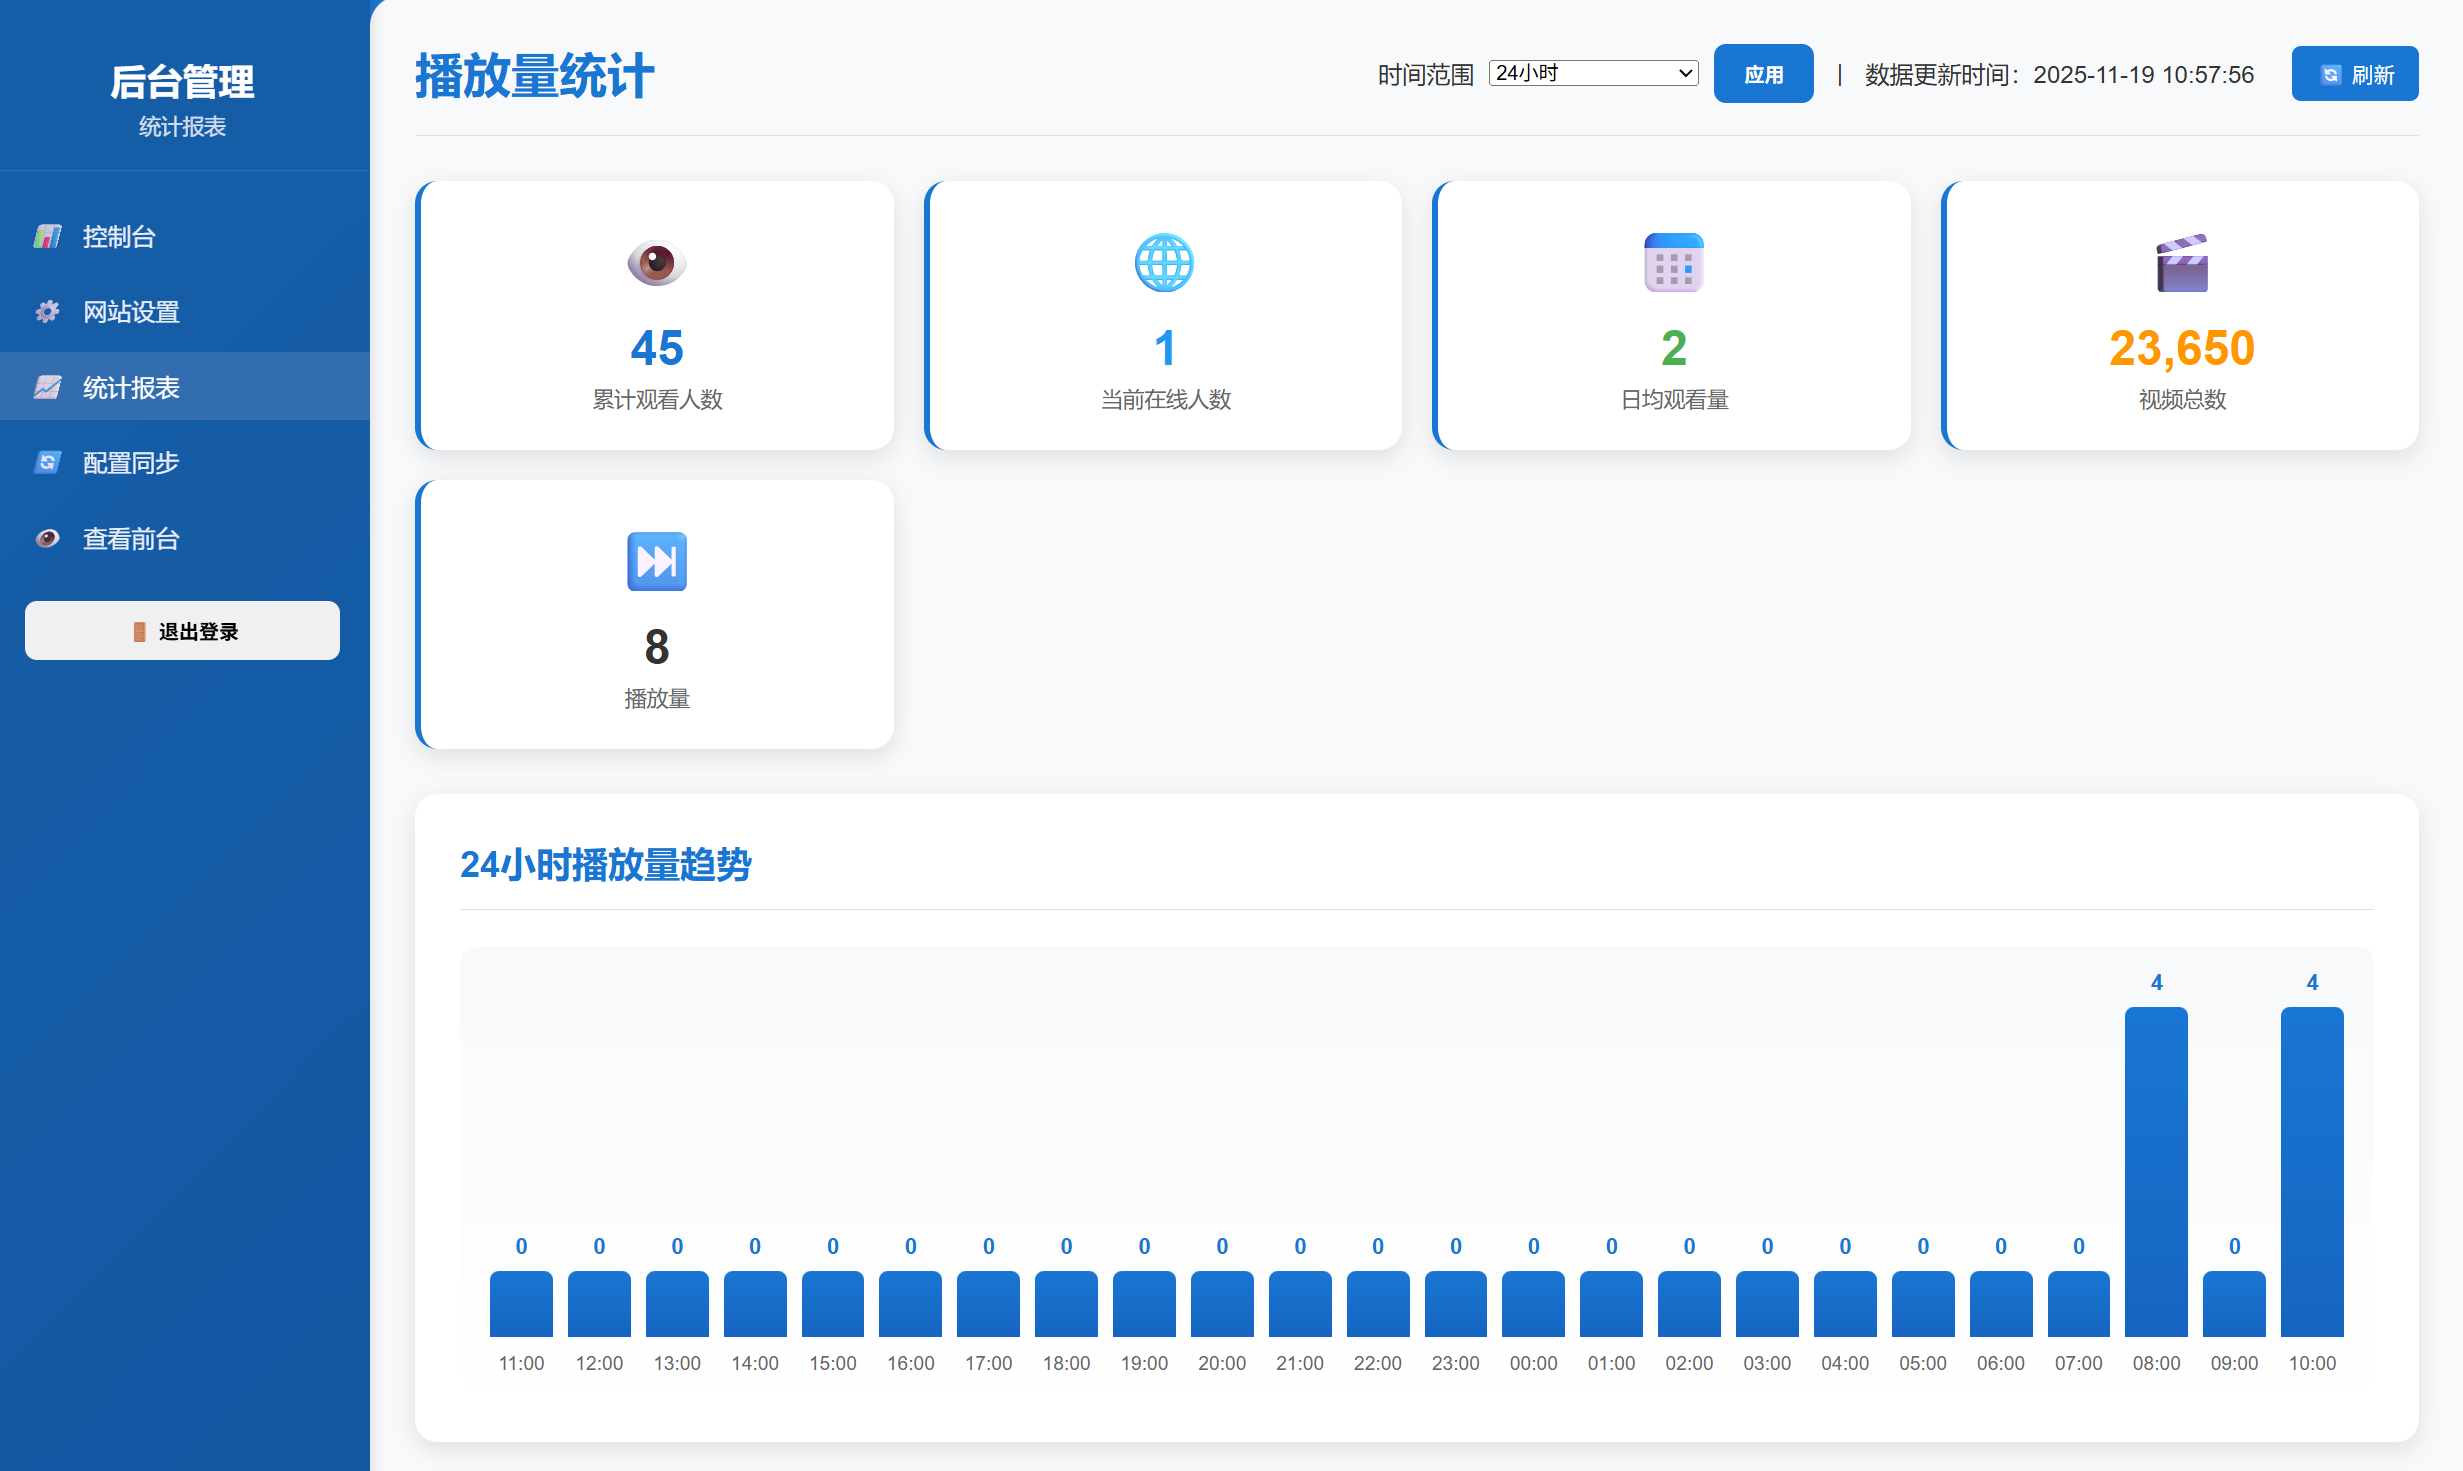Switch to the 统计报表 section

click(133, 387)
